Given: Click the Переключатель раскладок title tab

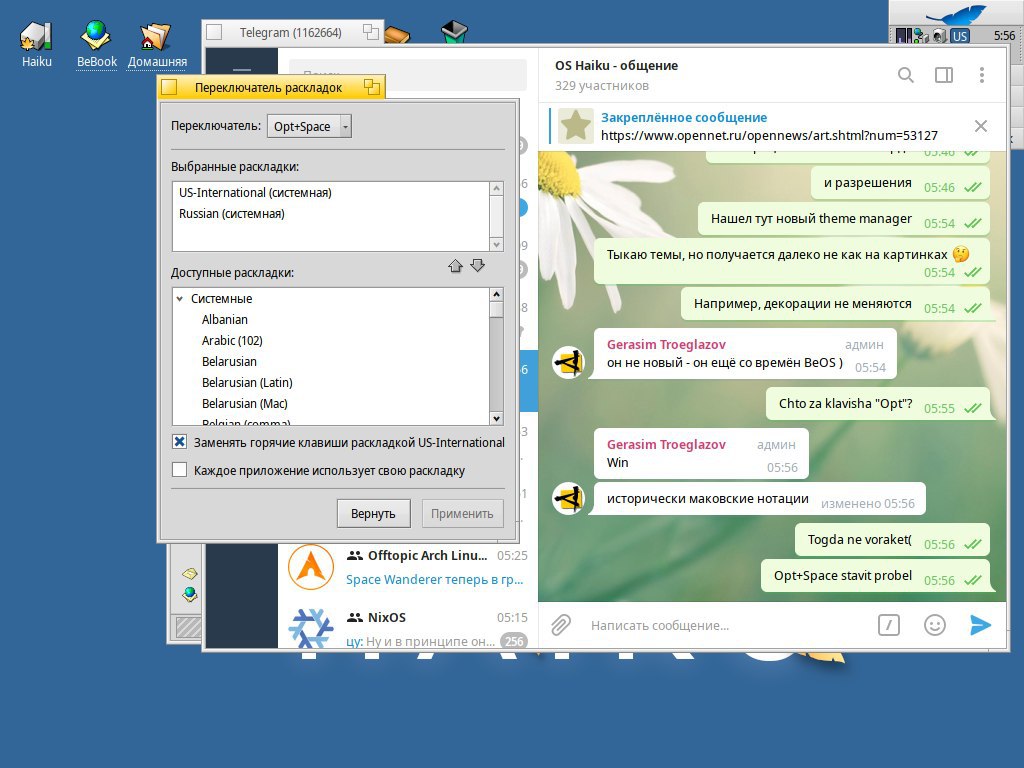Looking at the screenshot, I should click(268, 87).
